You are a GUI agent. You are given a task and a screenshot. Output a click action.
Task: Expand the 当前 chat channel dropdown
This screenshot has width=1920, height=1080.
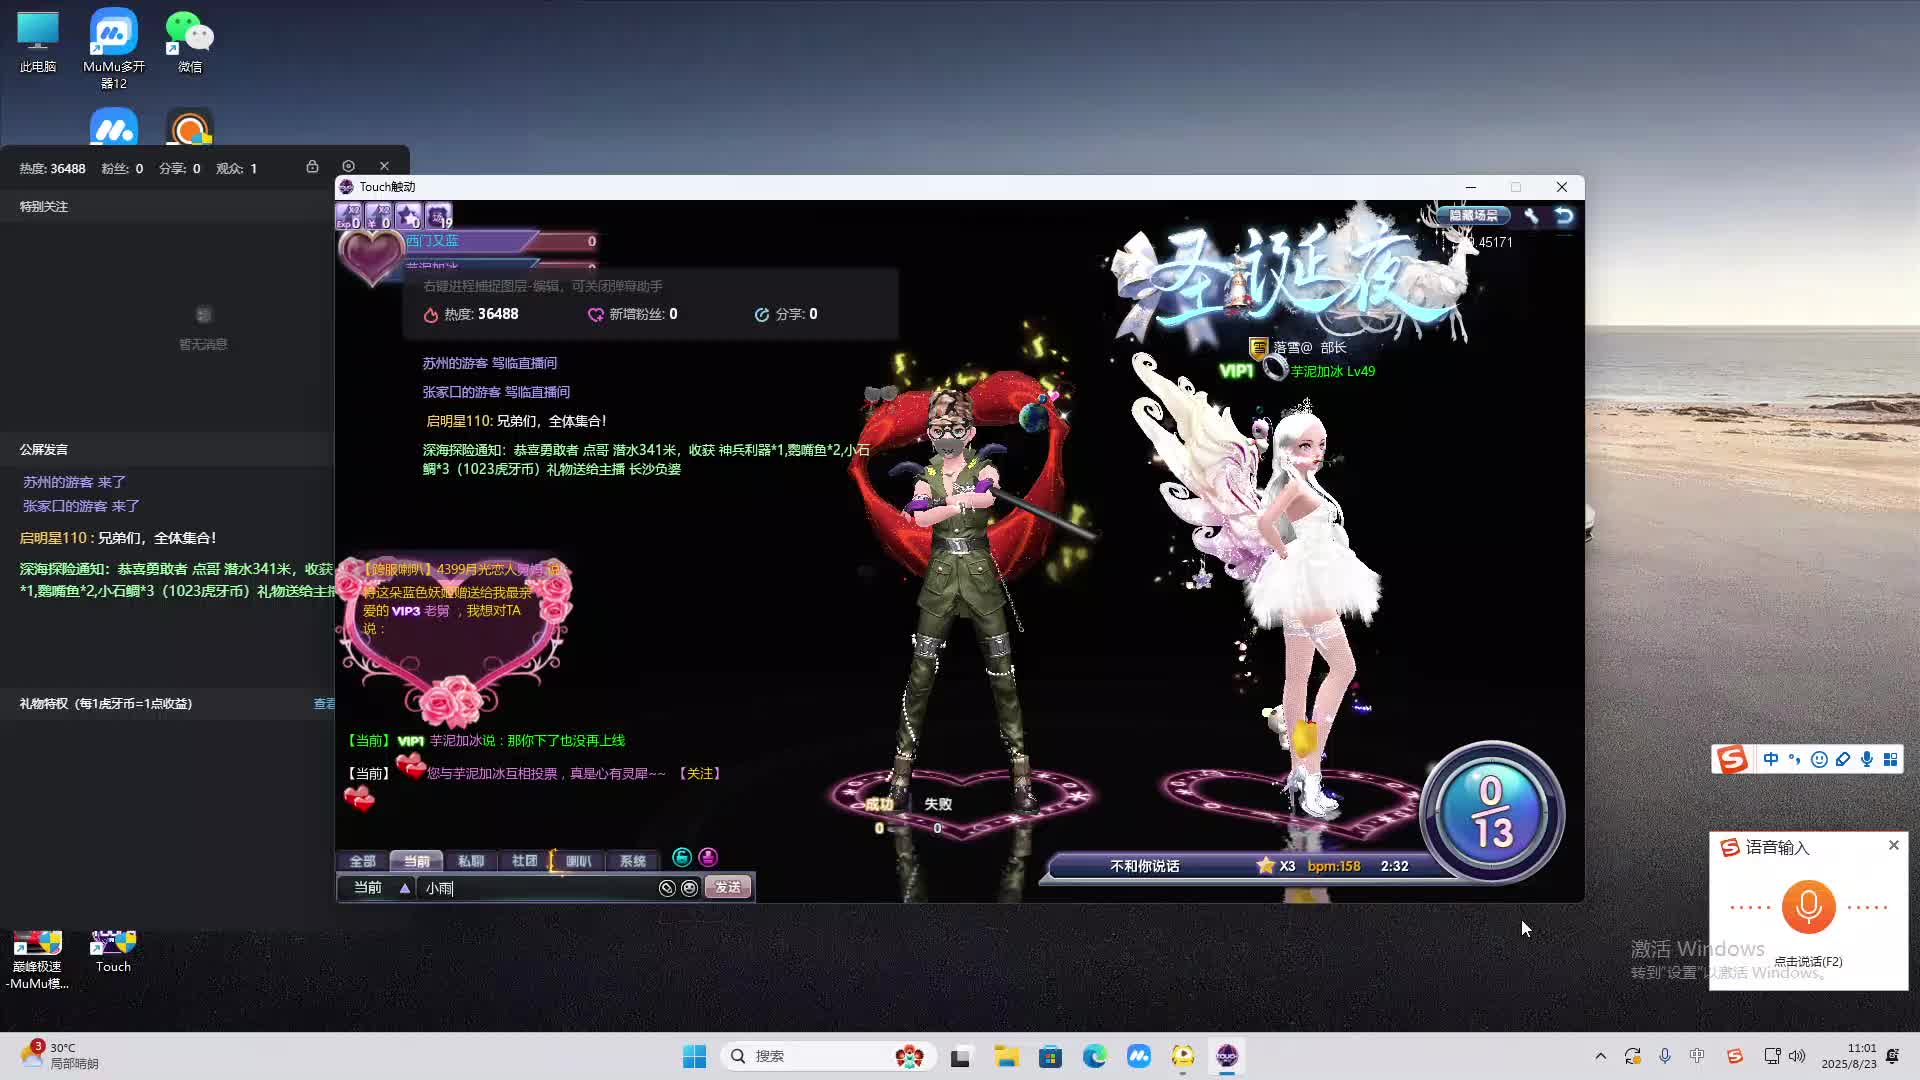[404, 888]
